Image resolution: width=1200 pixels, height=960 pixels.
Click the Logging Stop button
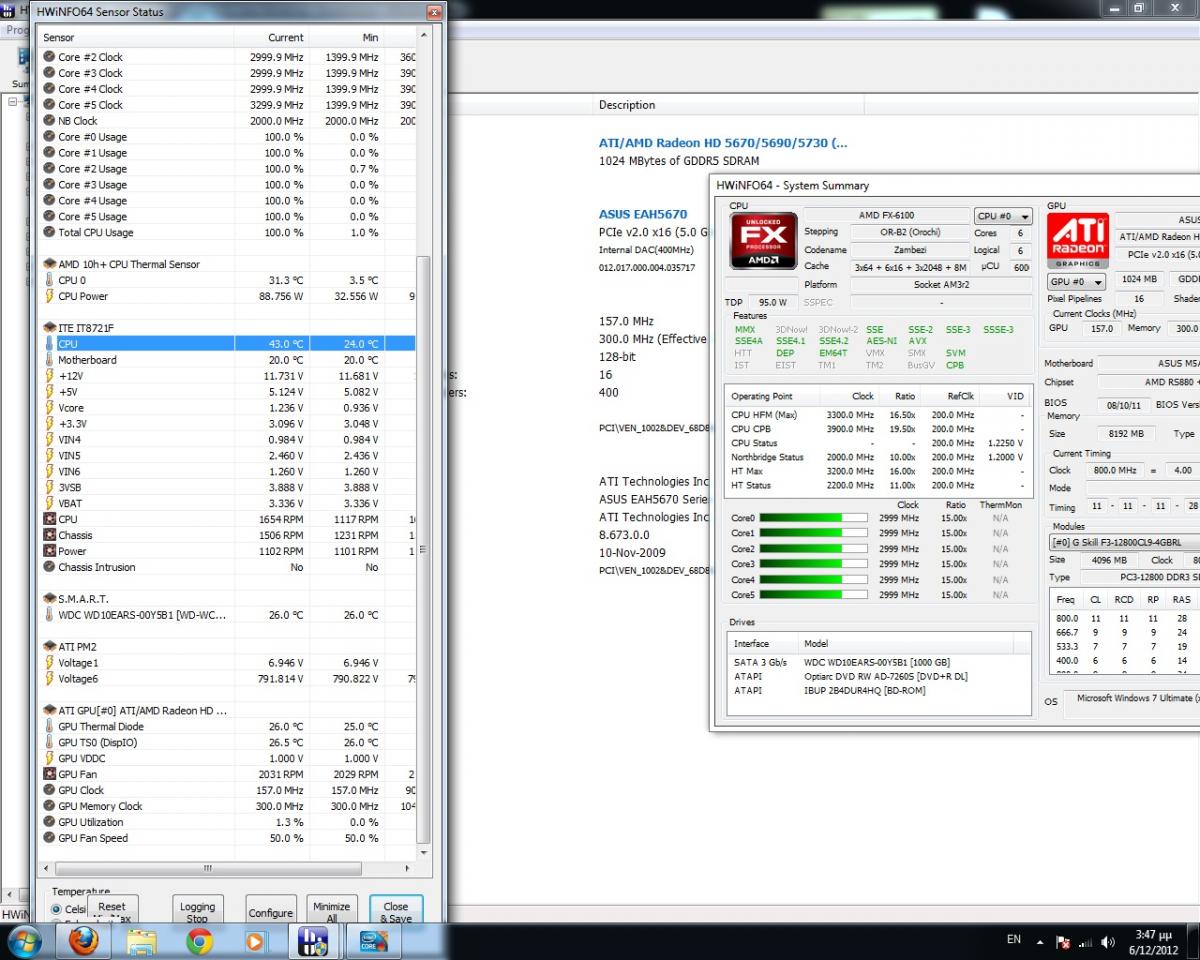(197, 909)
